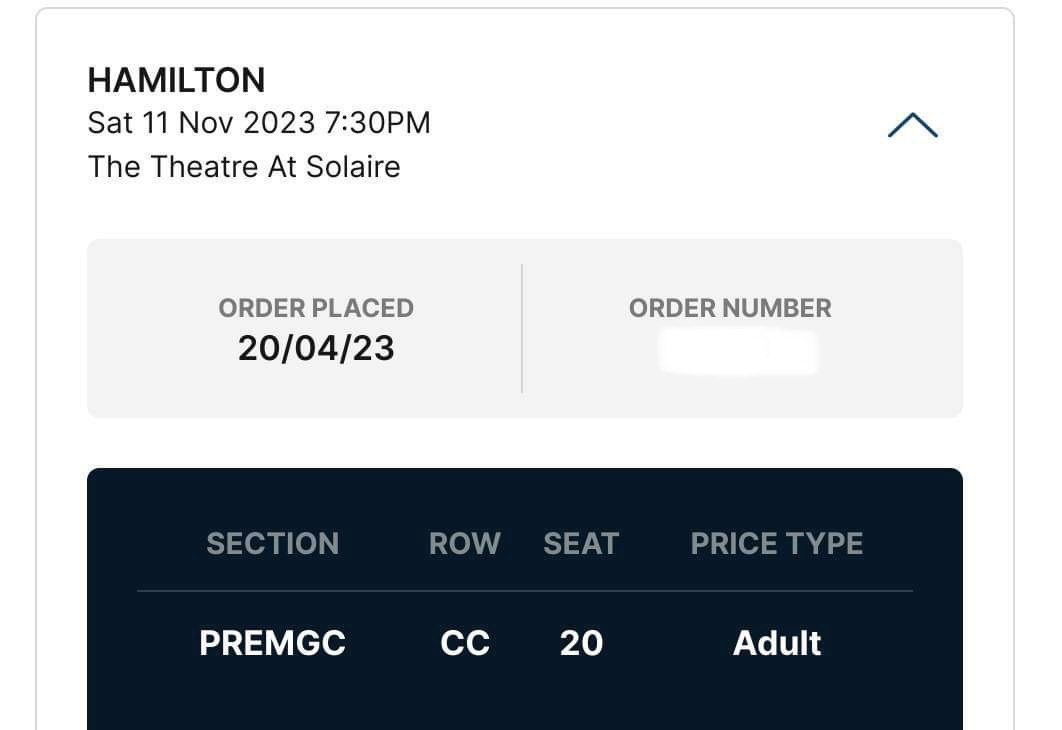This screenshot has width=1062, height=730.
Task: Click the HAMILTON event title
Action: [x=176, y=80]
